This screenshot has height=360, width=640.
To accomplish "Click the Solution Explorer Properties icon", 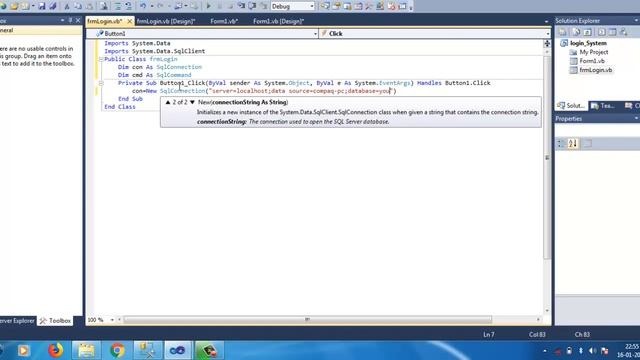I will pyautogui.click(x=562, y=32).
